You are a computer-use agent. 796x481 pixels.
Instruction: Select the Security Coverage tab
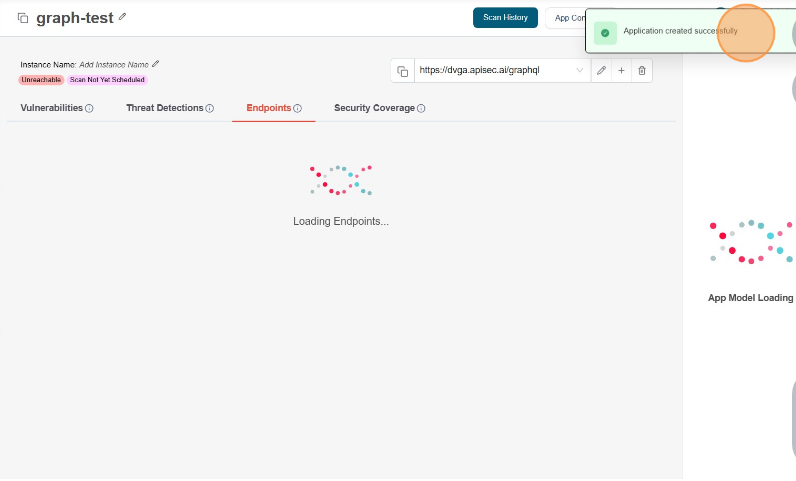374,108
